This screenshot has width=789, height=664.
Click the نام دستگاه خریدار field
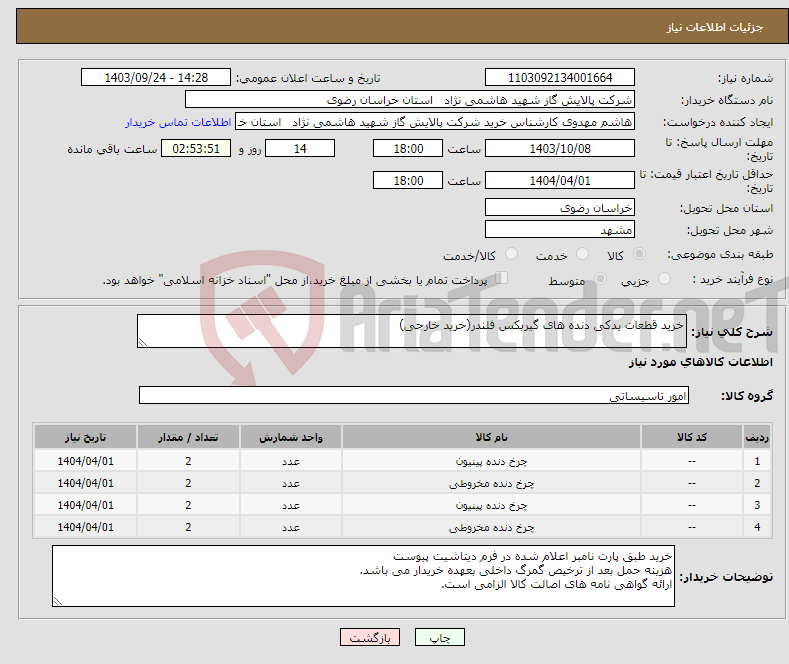pyautogui.click(x=410, y=100)
